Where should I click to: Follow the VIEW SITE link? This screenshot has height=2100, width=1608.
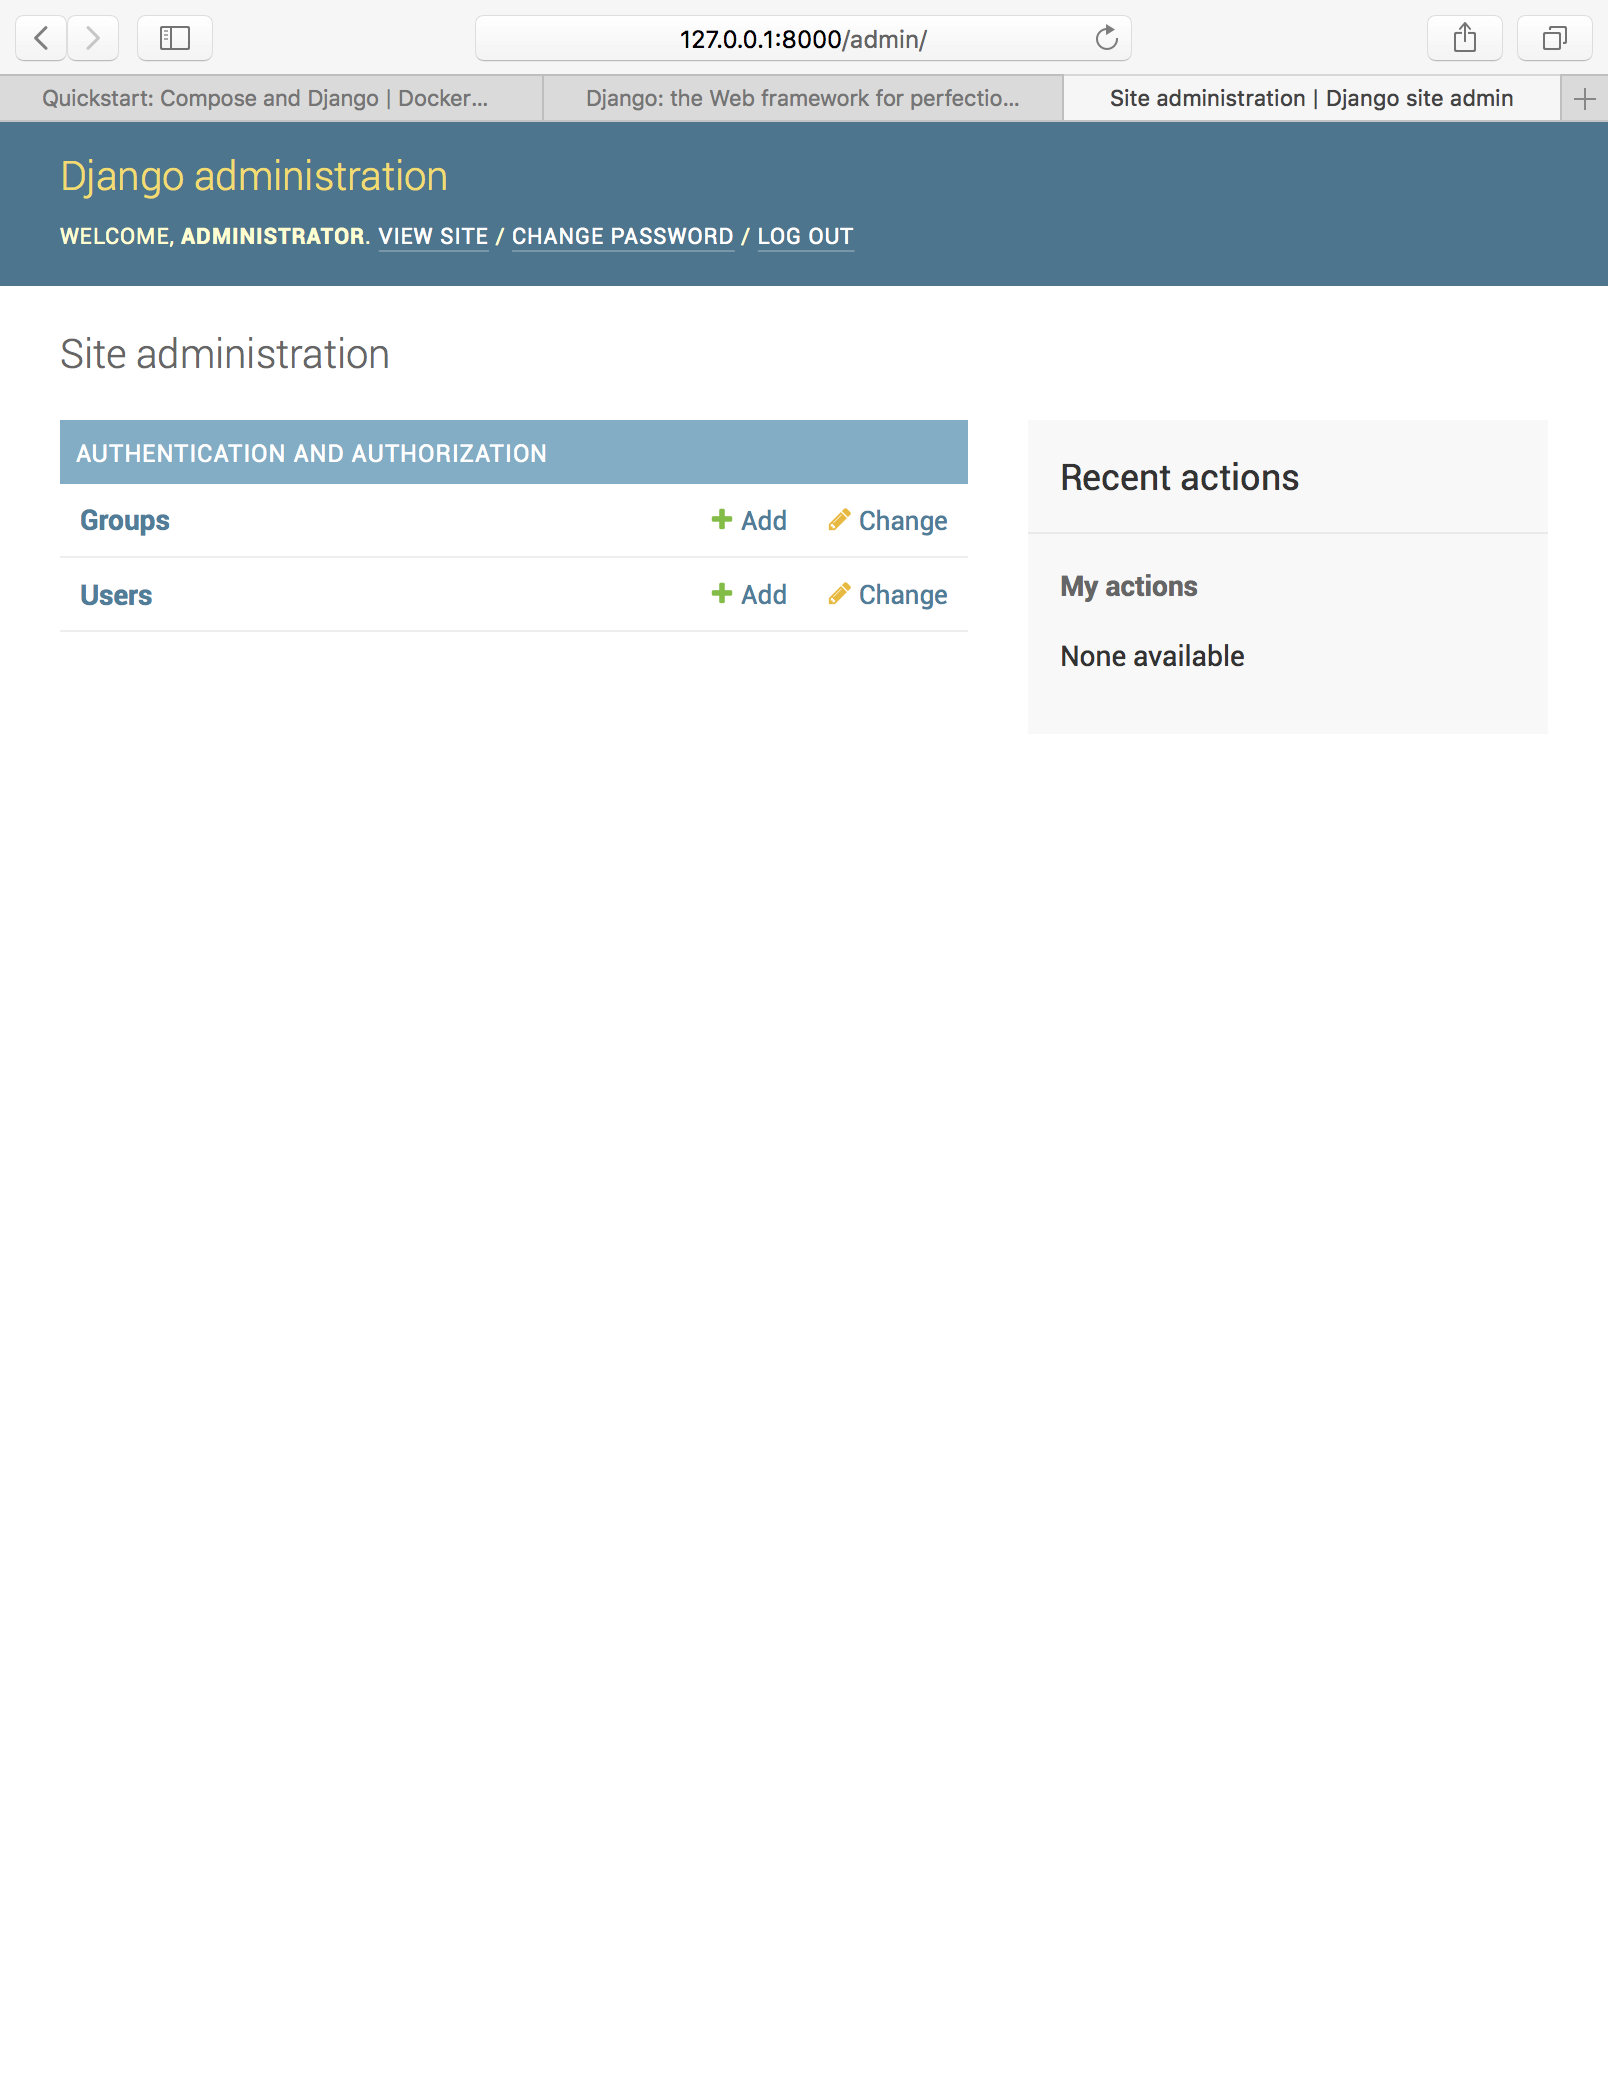(433, 237)
